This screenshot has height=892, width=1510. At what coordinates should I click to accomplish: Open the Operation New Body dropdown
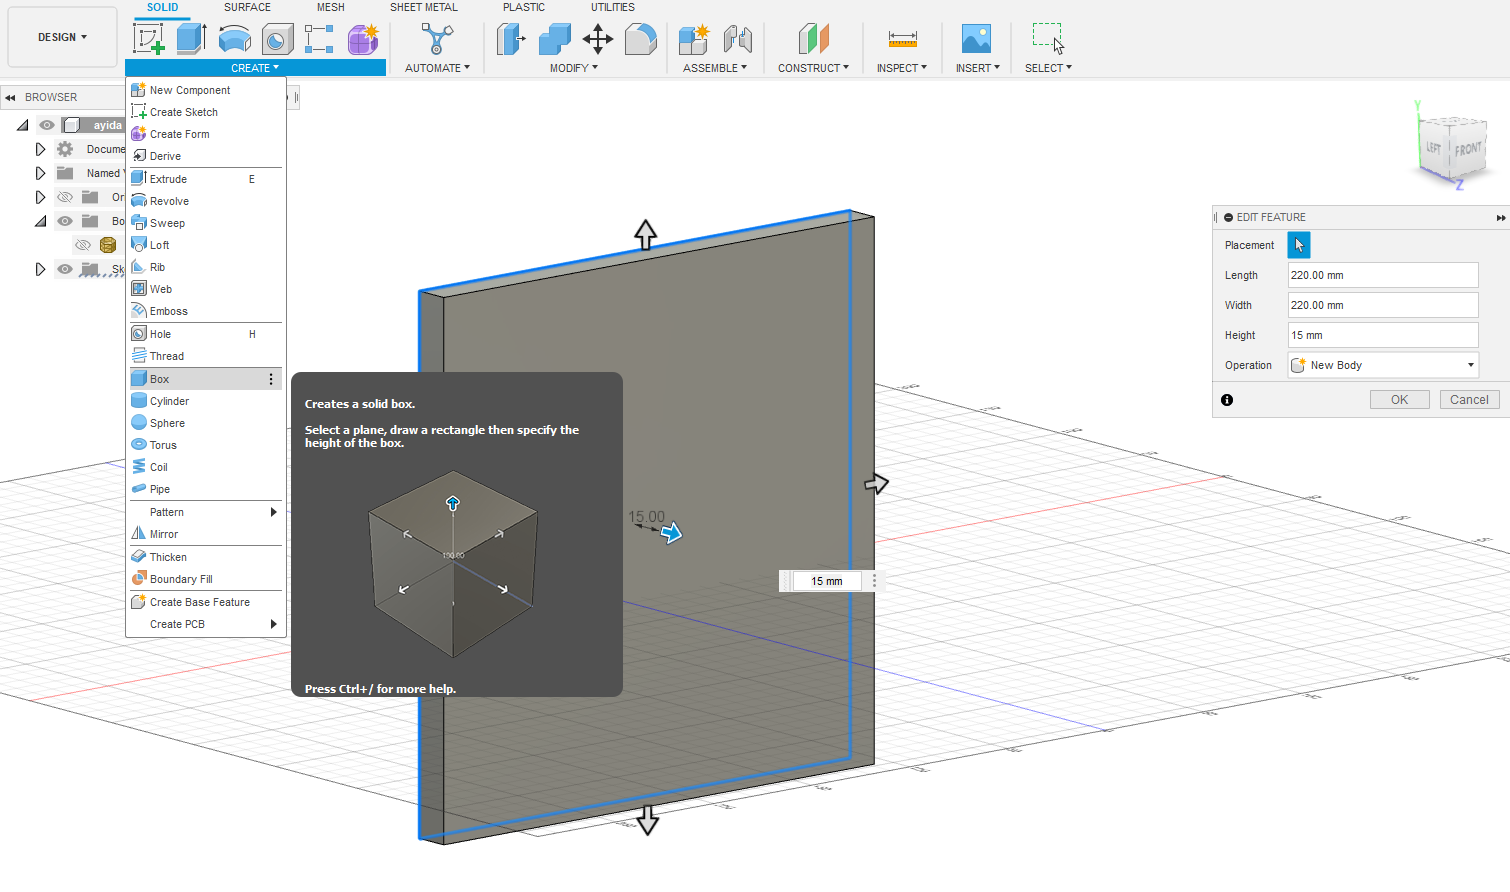pyautogui.click(x=1383, y=365)
